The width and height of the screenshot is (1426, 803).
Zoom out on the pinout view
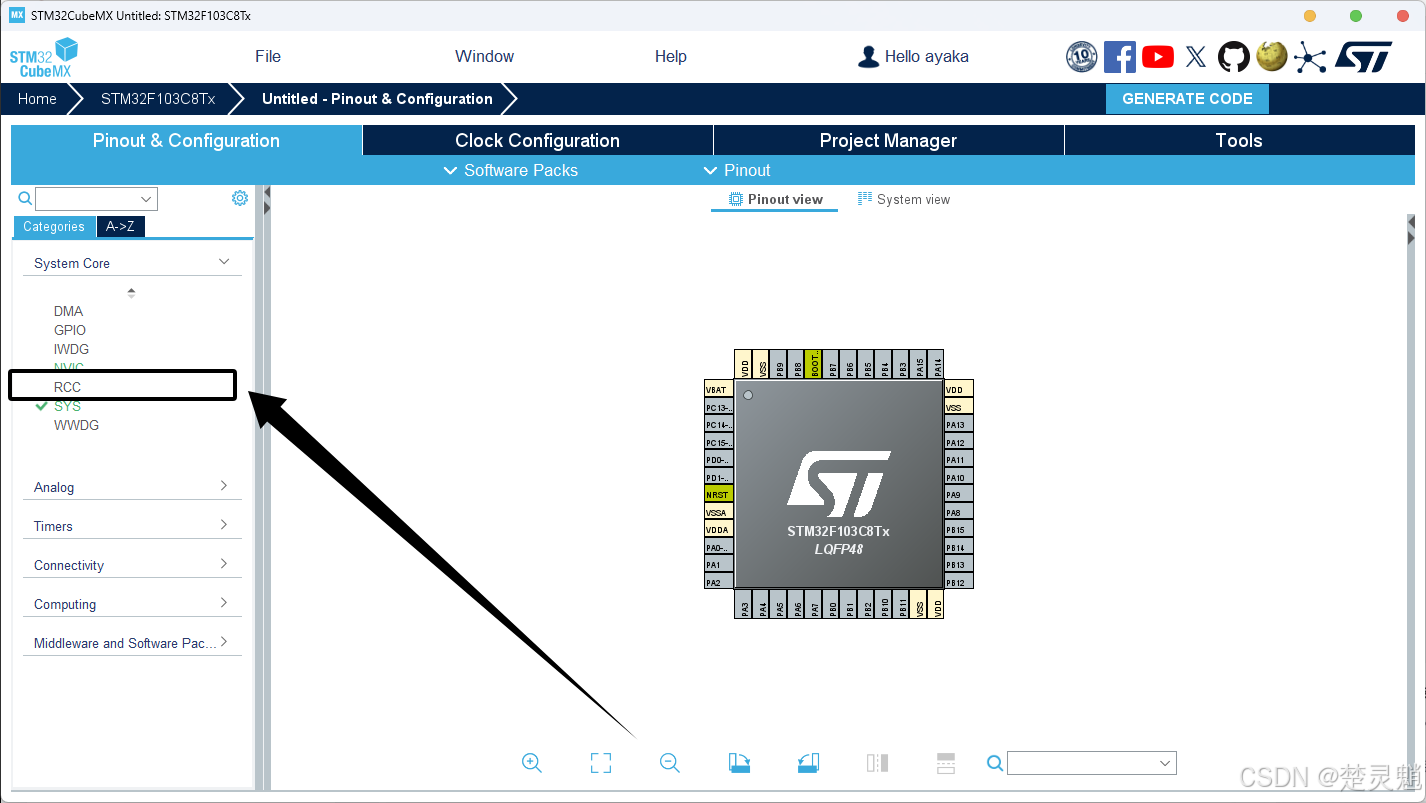(670, 763)
